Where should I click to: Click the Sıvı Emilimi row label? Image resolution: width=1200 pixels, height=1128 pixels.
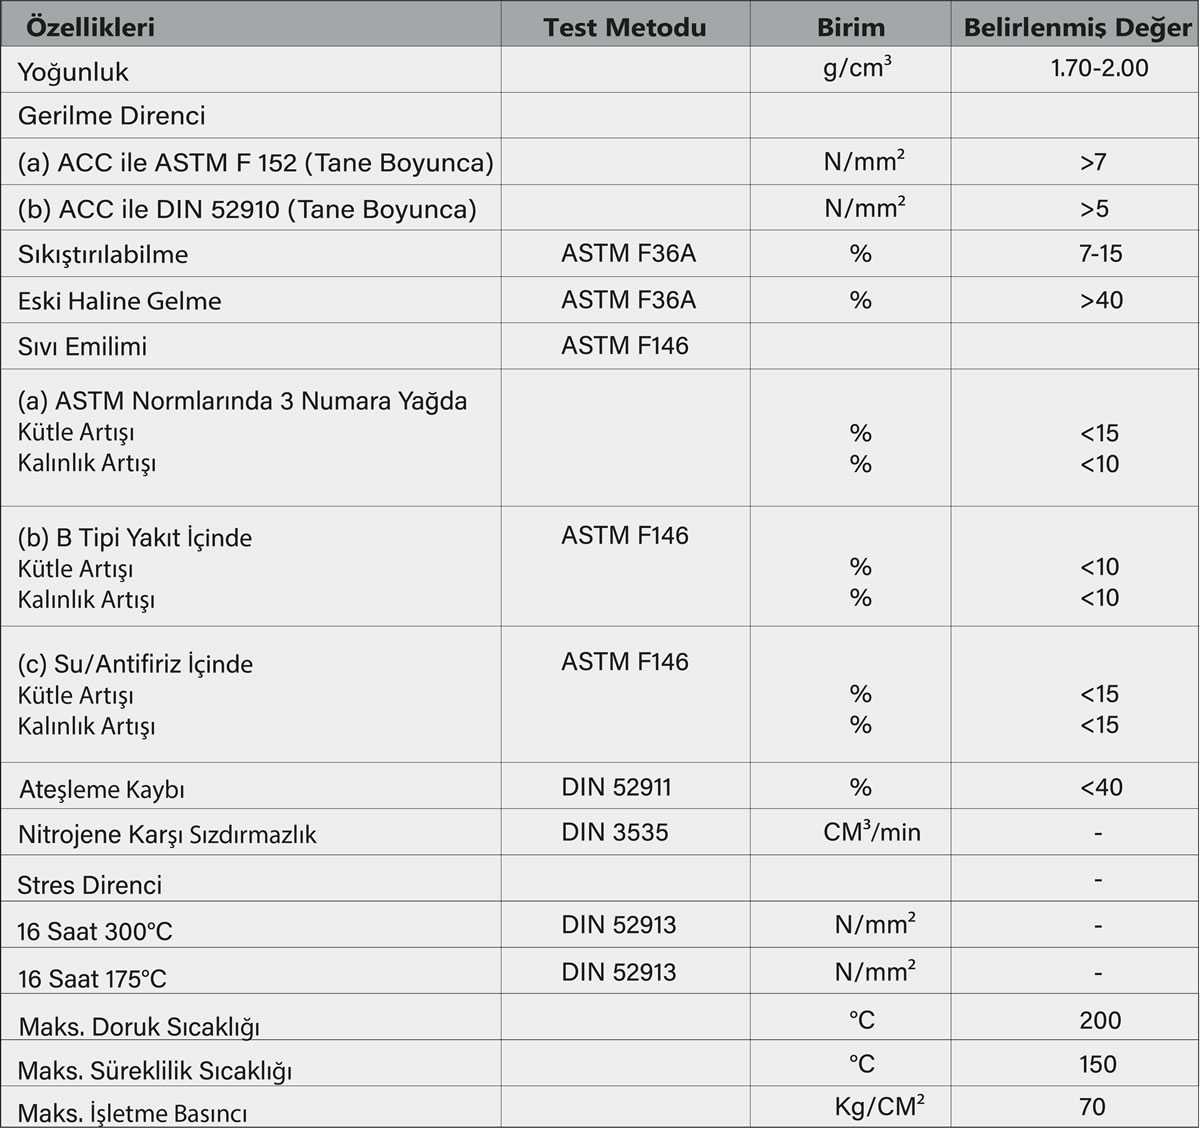point(82,346)
